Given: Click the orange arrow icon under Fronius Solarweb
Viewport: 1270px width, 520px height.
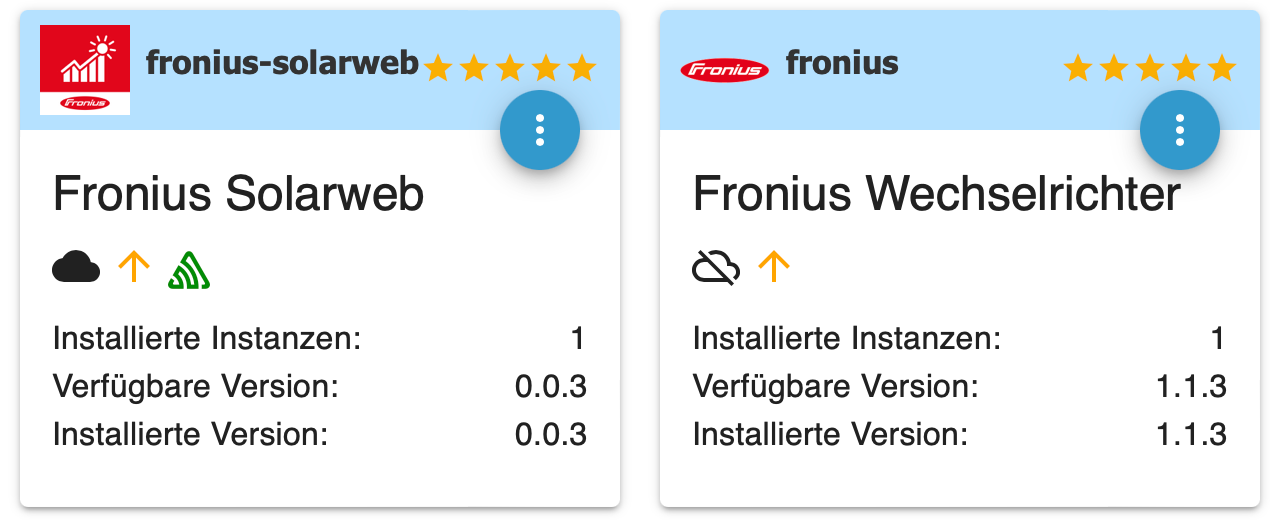Looking at the screenshot, I should coord(134,267).
